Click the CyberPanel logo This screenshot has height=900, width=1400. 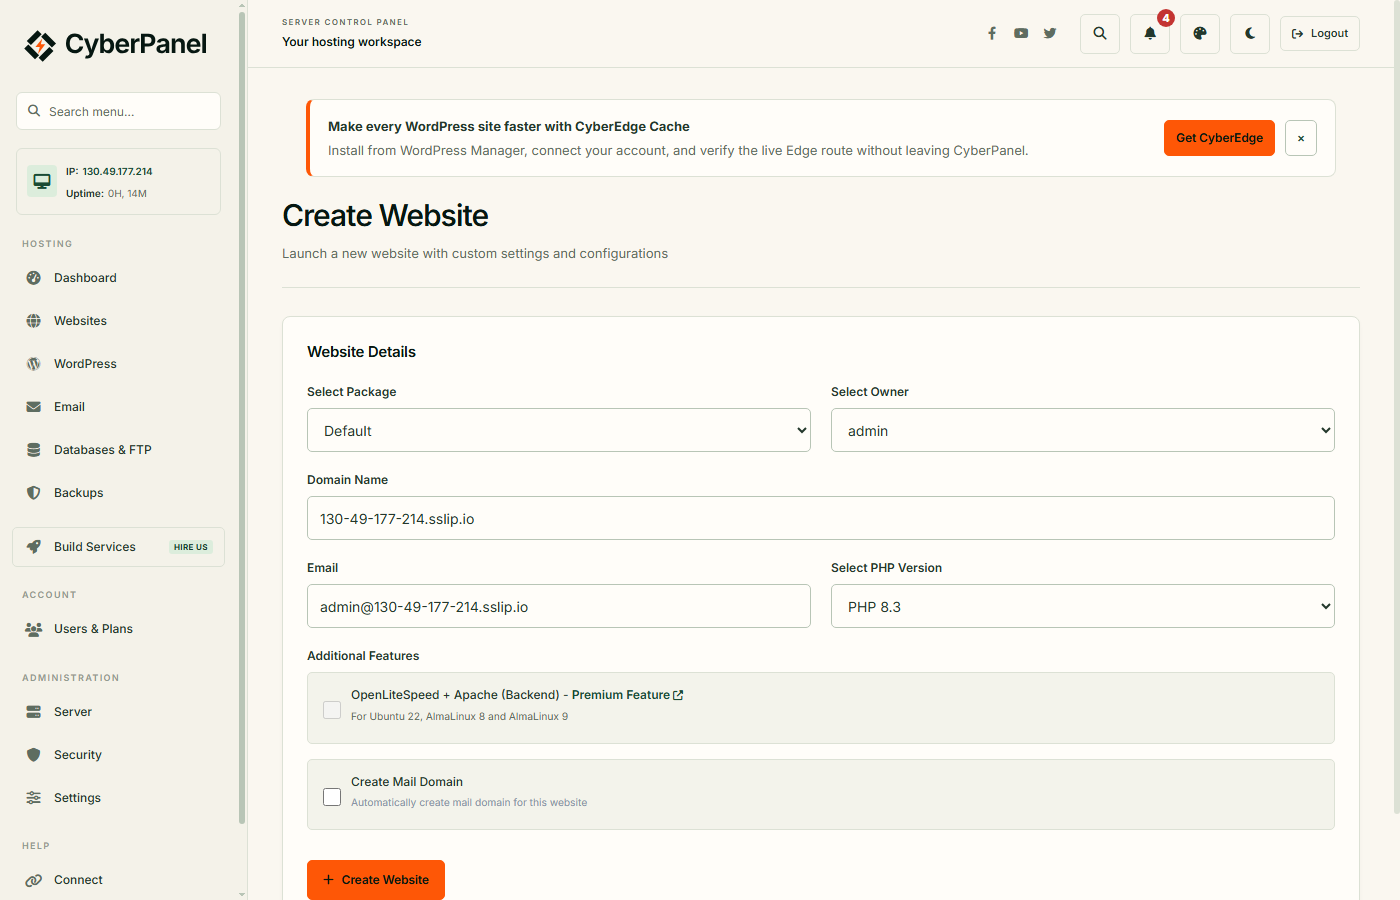(116, 45)
